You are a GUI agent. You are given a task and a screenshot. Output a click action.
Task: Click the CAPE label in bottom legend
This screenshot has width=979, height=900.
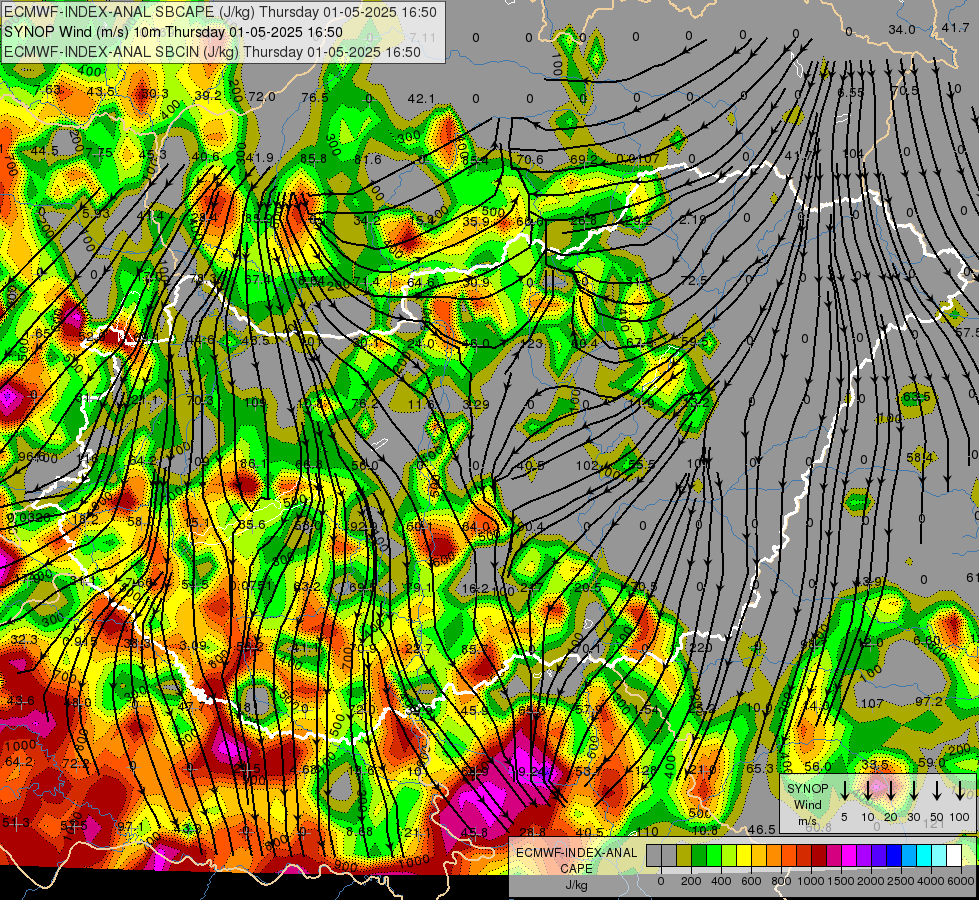(576, 869)
